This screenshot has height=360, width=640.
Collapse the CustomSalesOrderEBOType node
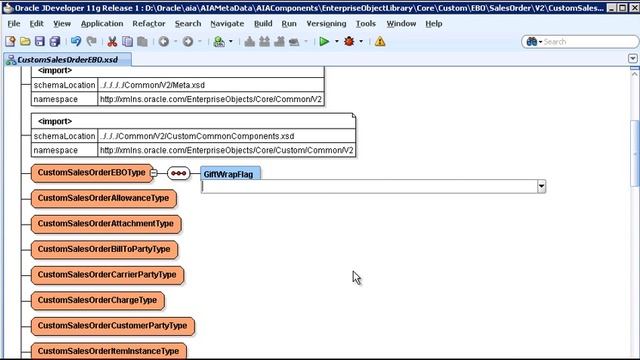click(153, 173)
